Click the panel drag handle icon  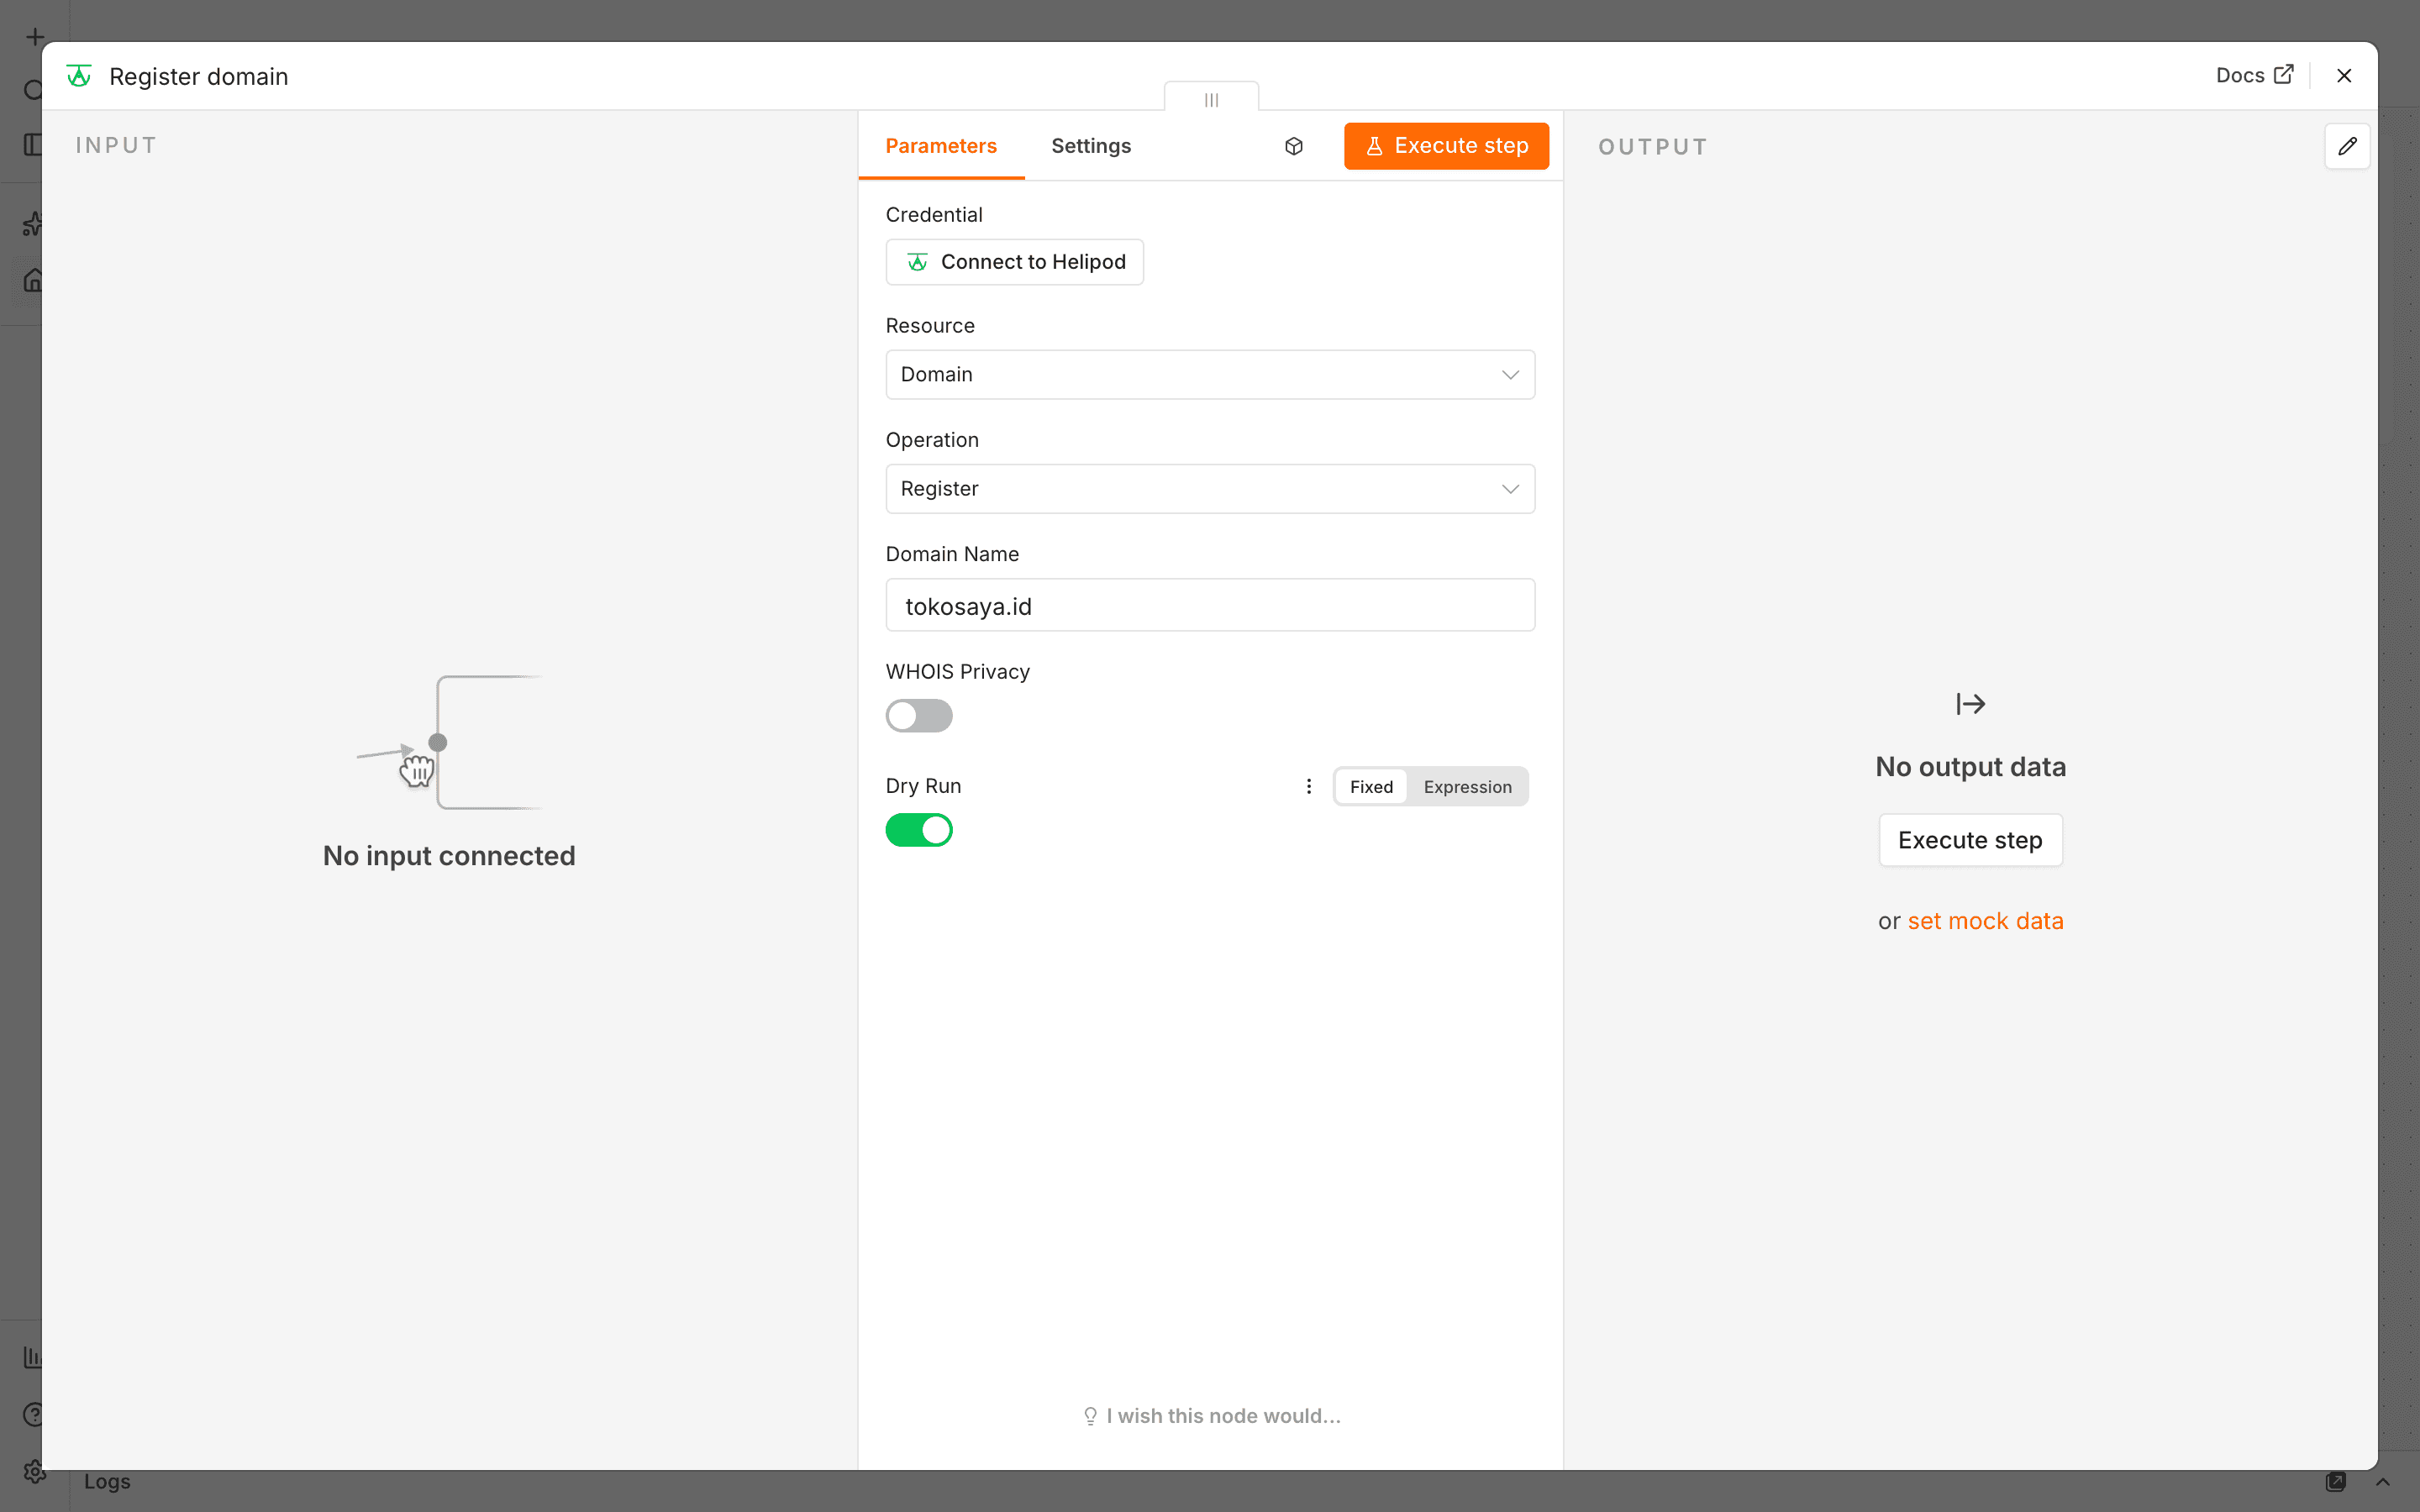click(x=1211, y=99)
